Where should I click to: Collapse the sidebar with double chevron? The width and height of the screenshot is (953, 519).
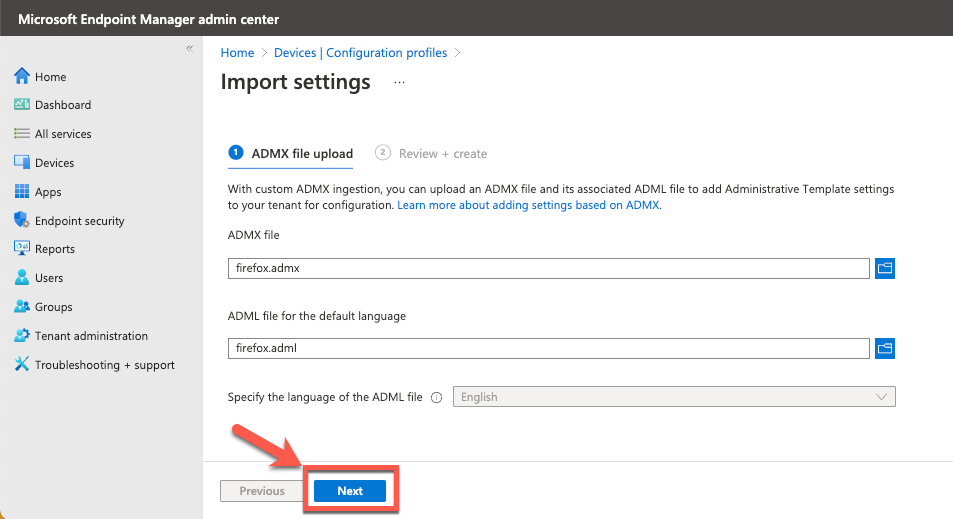coord(190,49)
